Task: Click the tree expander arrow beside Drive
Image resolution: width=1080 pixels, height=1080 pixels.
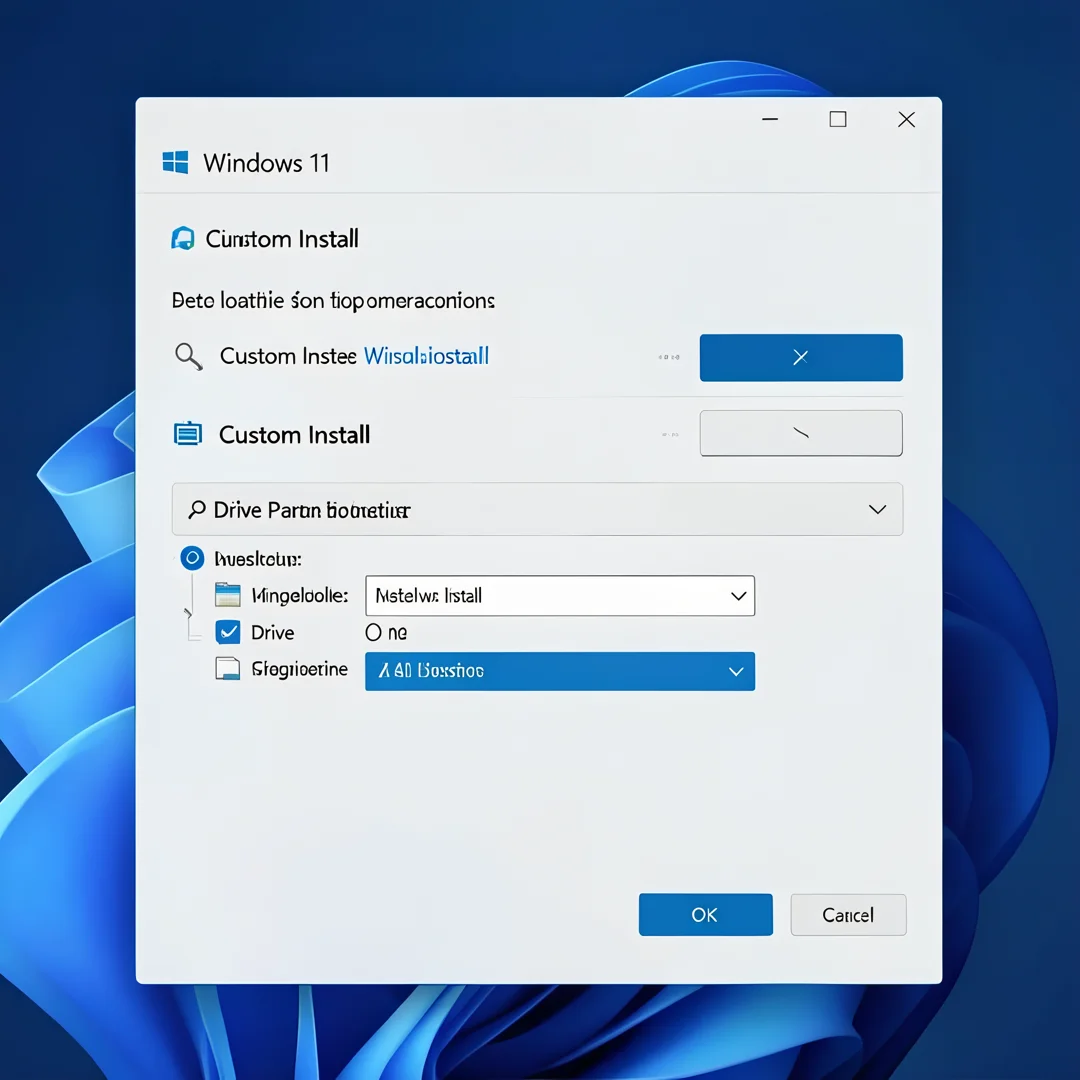Action: tap(187, 613)
